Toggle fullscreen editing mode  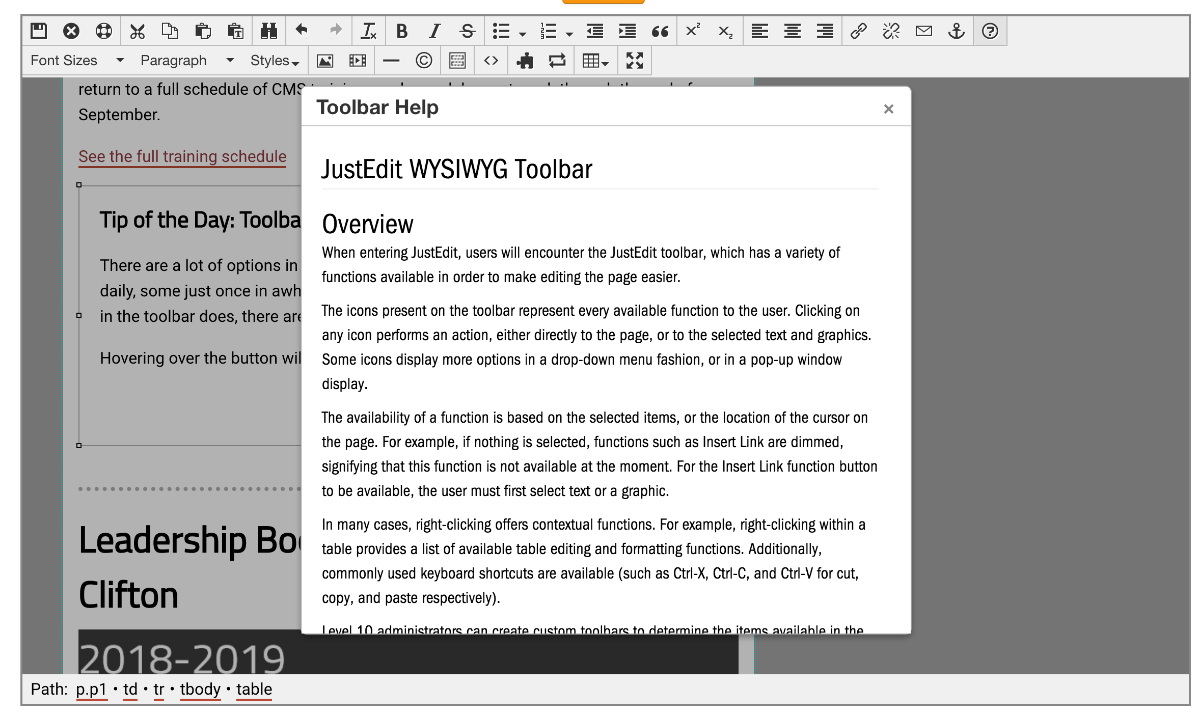pyautogui.click(x=634, y=60)
